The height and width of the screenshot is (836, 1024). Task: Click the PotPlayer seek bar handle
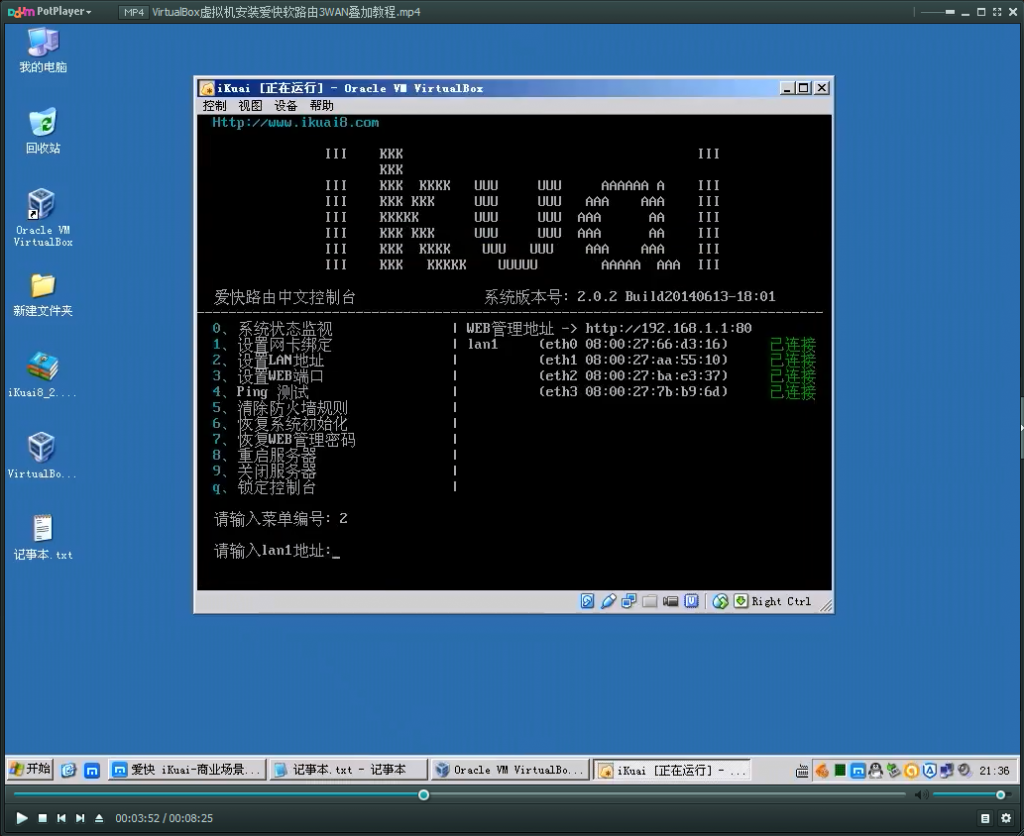pos(423,795)
